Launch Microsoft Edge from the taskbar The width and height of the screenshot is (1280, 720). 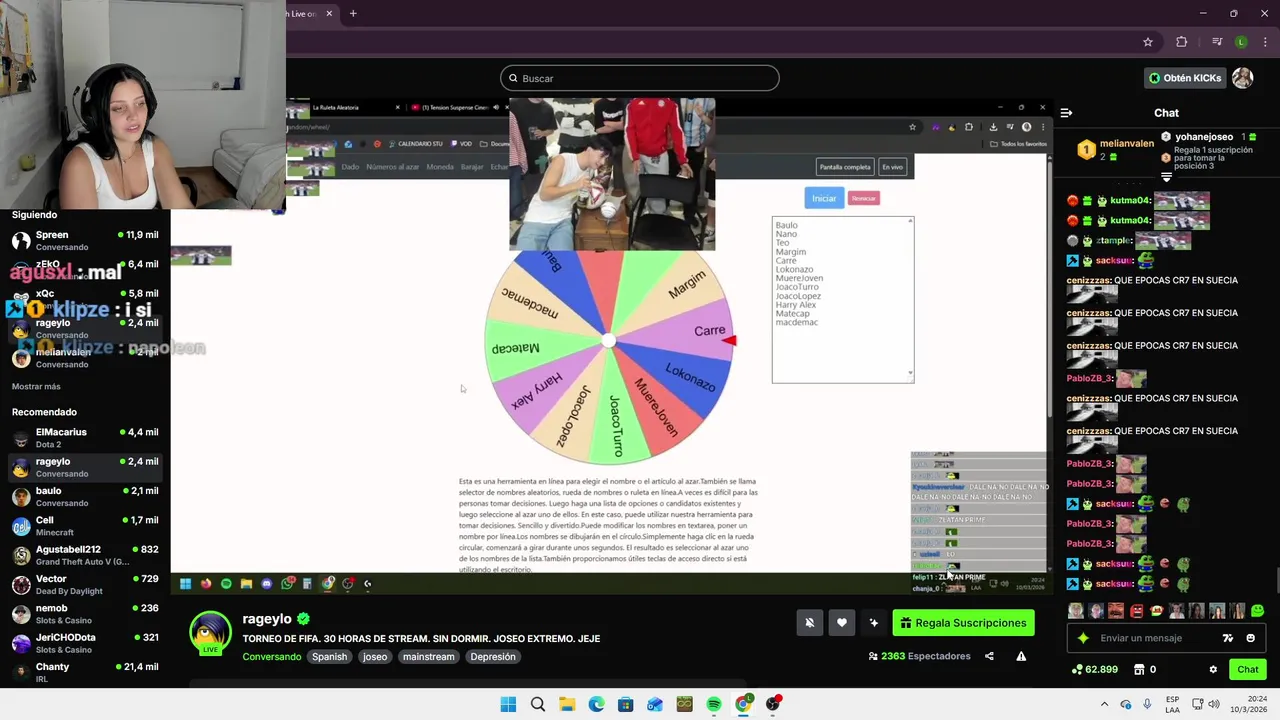point(597,704)
